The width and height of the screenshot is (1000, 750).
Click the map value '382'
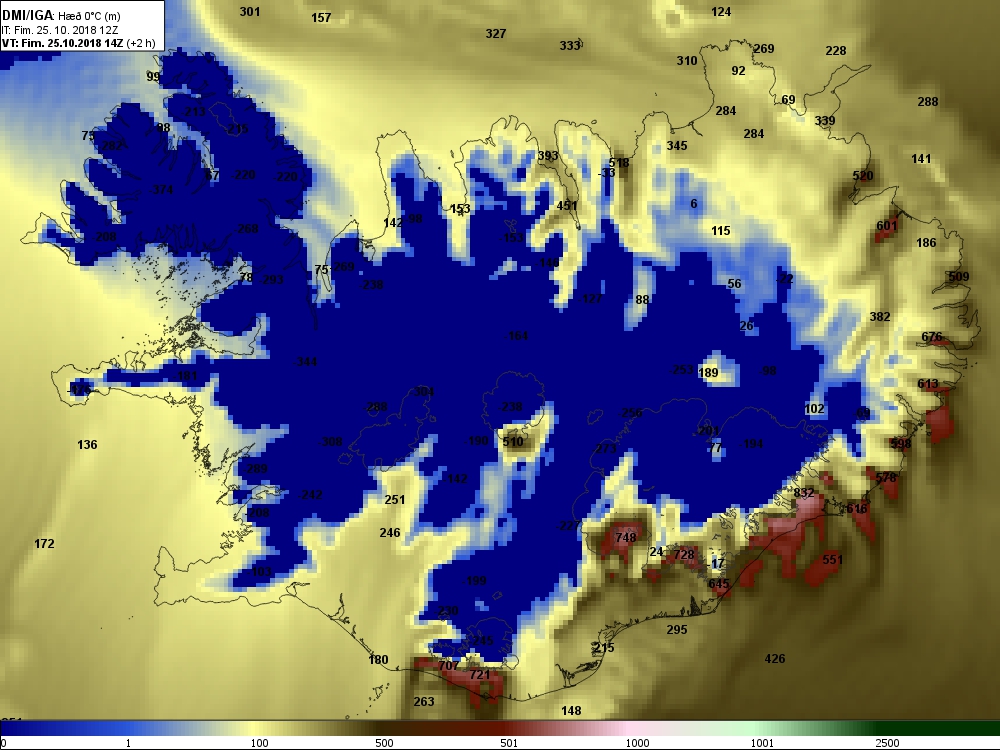pyautogui.click(x=880, y=316)
